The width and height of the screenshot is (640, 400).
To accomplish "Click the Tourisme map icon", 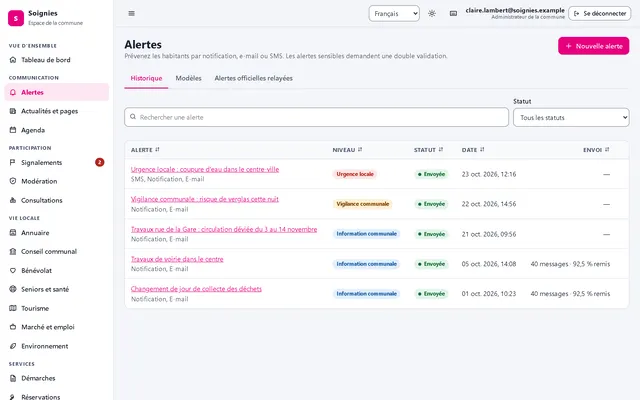I will point(13,308).
